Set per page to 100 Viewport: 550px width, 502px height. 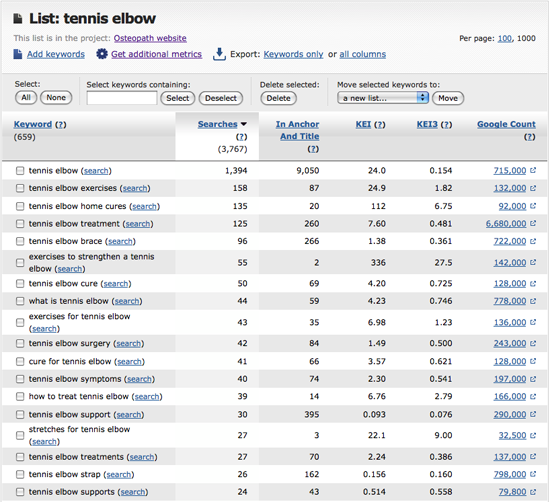pyautogui.click(x=504, y=38)
